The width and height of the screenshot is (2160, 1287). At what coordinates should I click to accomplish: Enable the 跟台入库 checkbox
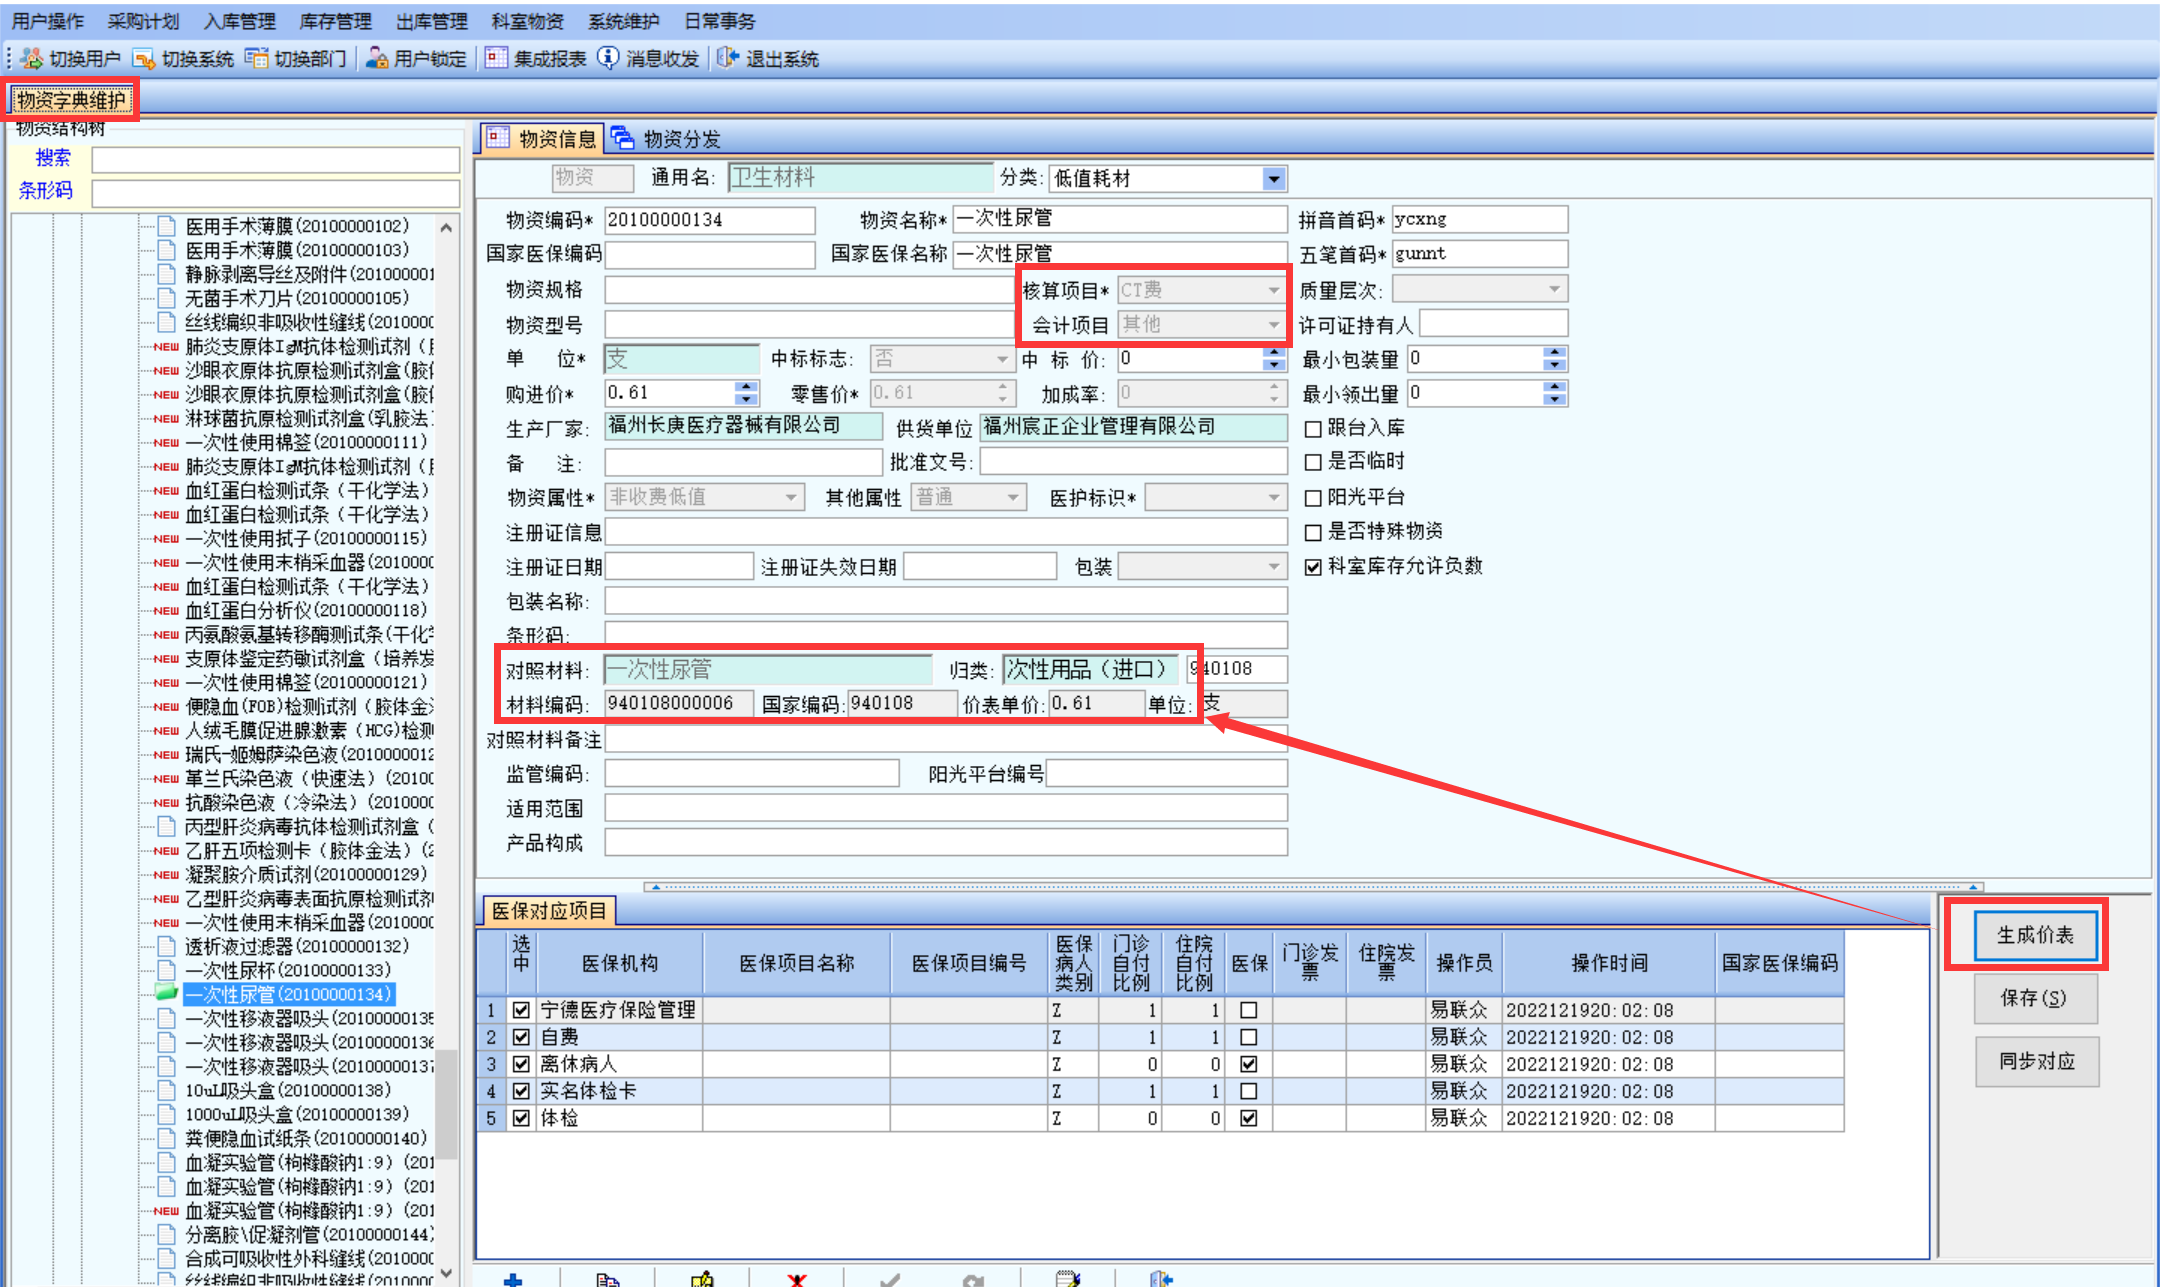pyautogui.click(x=1313, y=429)
